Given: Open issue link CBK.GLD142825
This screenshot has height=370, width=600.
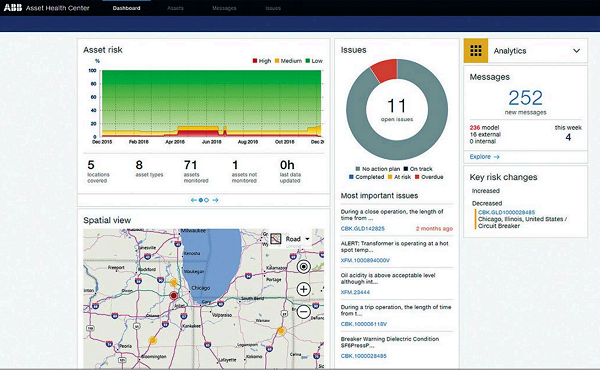Looking at the screenshot, I should click(363, 228).
